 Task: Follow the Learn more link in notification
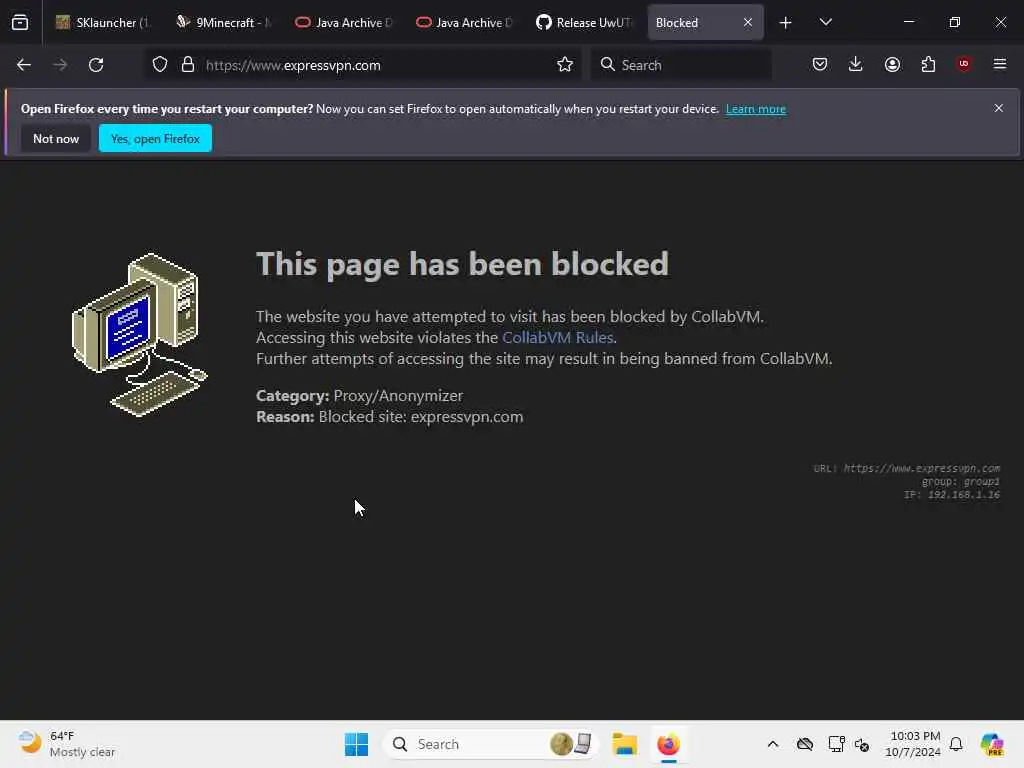[x=756, y=109]
